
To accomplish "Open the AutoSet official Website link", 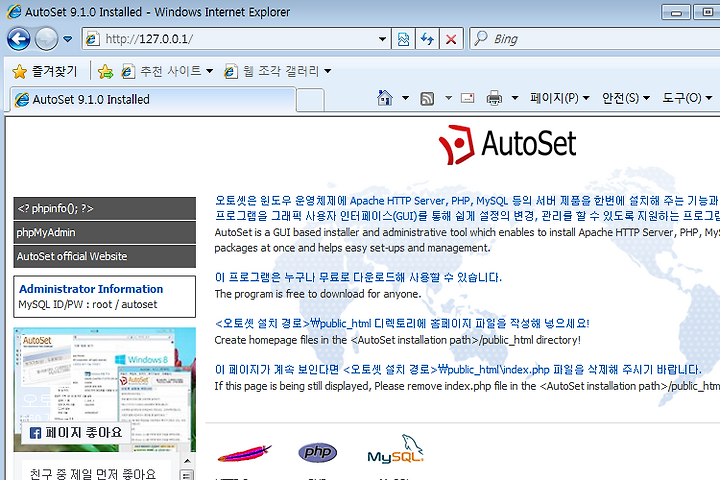I will [x=105, y=256].
